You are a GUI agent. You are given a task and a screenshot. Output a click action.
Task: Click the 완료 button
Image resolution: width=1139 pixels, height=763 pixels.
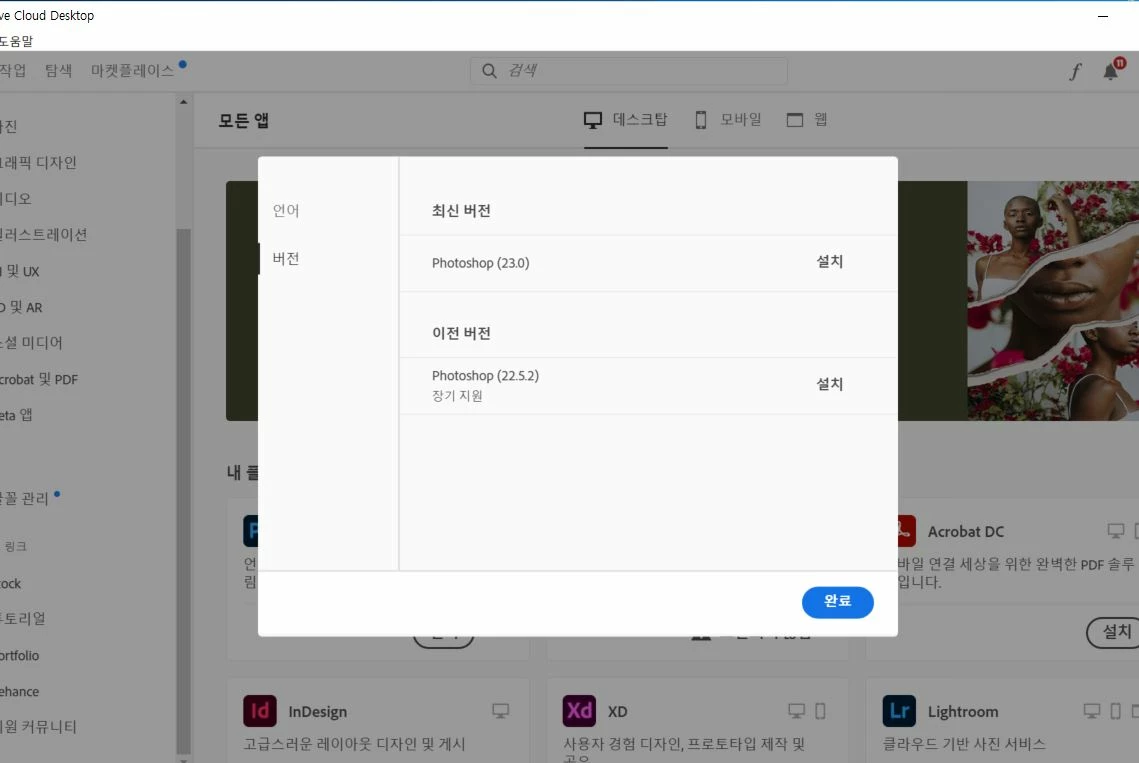coord(838,602)
